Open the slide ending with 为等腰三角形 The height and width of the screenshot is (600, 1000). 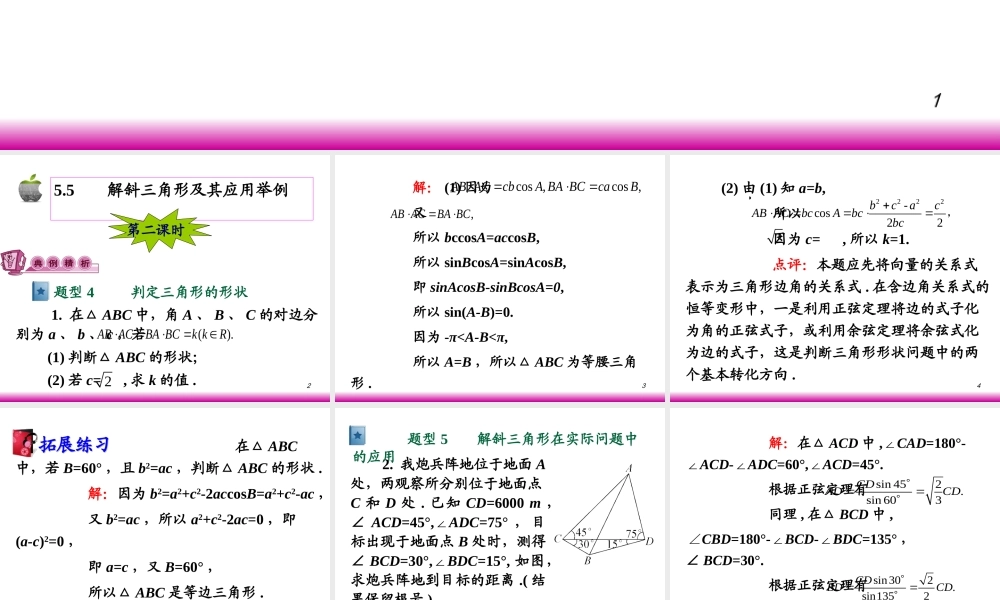coord(499,278)
